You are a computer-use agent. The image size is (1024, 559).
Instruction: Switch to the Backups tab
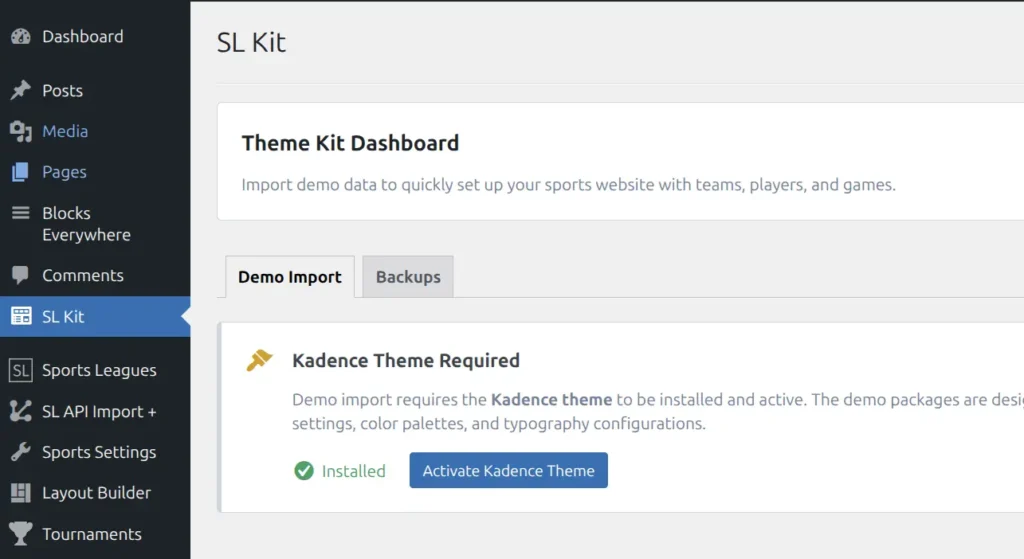pyautogui.click(x=408, y=277)
